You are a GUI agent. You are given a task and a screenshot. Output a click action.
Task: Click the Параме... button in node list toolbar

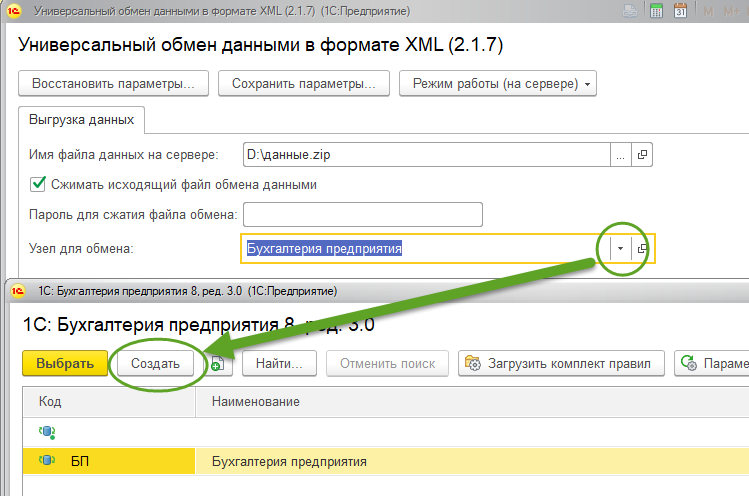(x=712, y=364)
